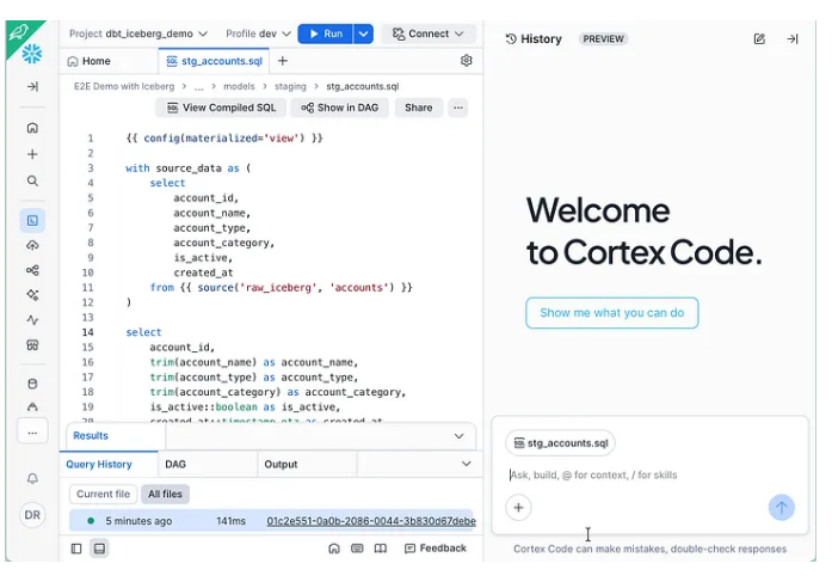
Task: Collapse the Cortex Code panel
Action: 792,39
